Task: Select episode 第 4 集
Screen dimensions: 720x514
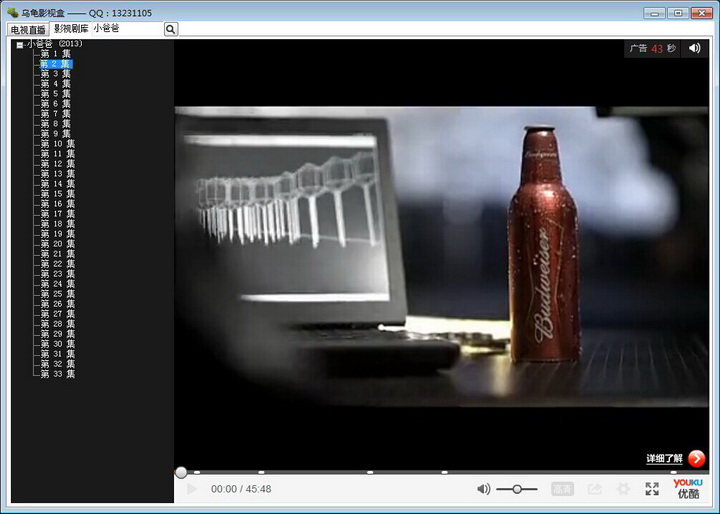Action: coord(56,84)
